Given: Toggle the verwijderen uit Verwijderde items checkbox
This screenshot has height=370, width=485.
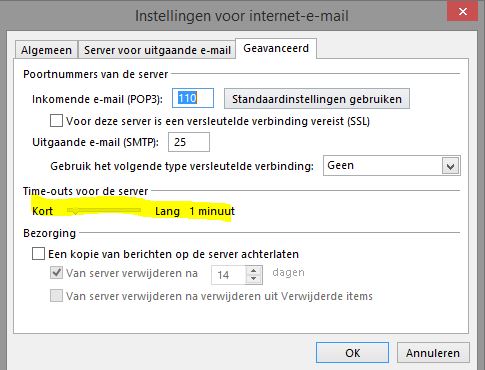Looking at the screenshot, I should [56, 296].
